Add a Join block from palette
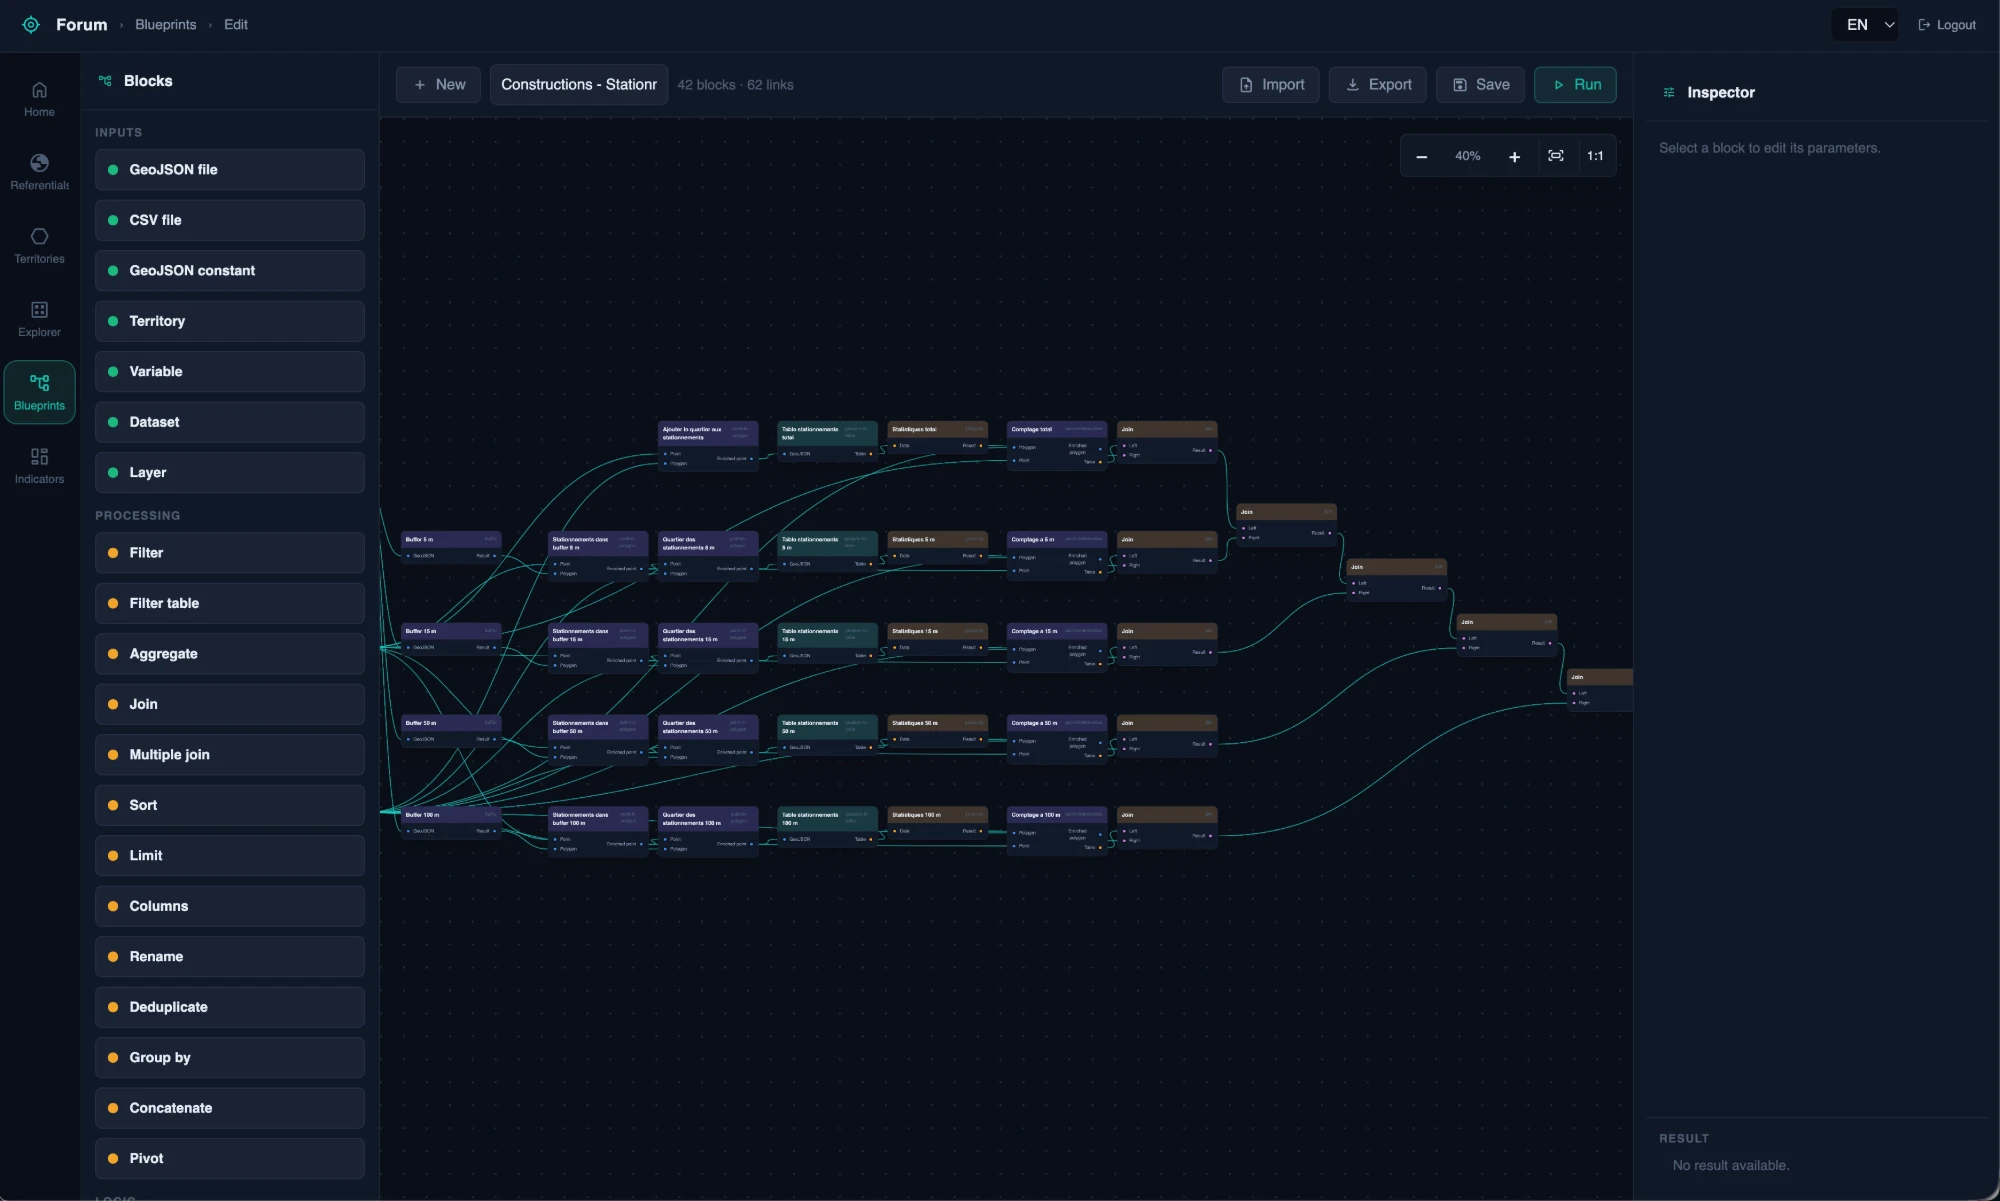The image size is (2000, 1201). pos(230,704)
